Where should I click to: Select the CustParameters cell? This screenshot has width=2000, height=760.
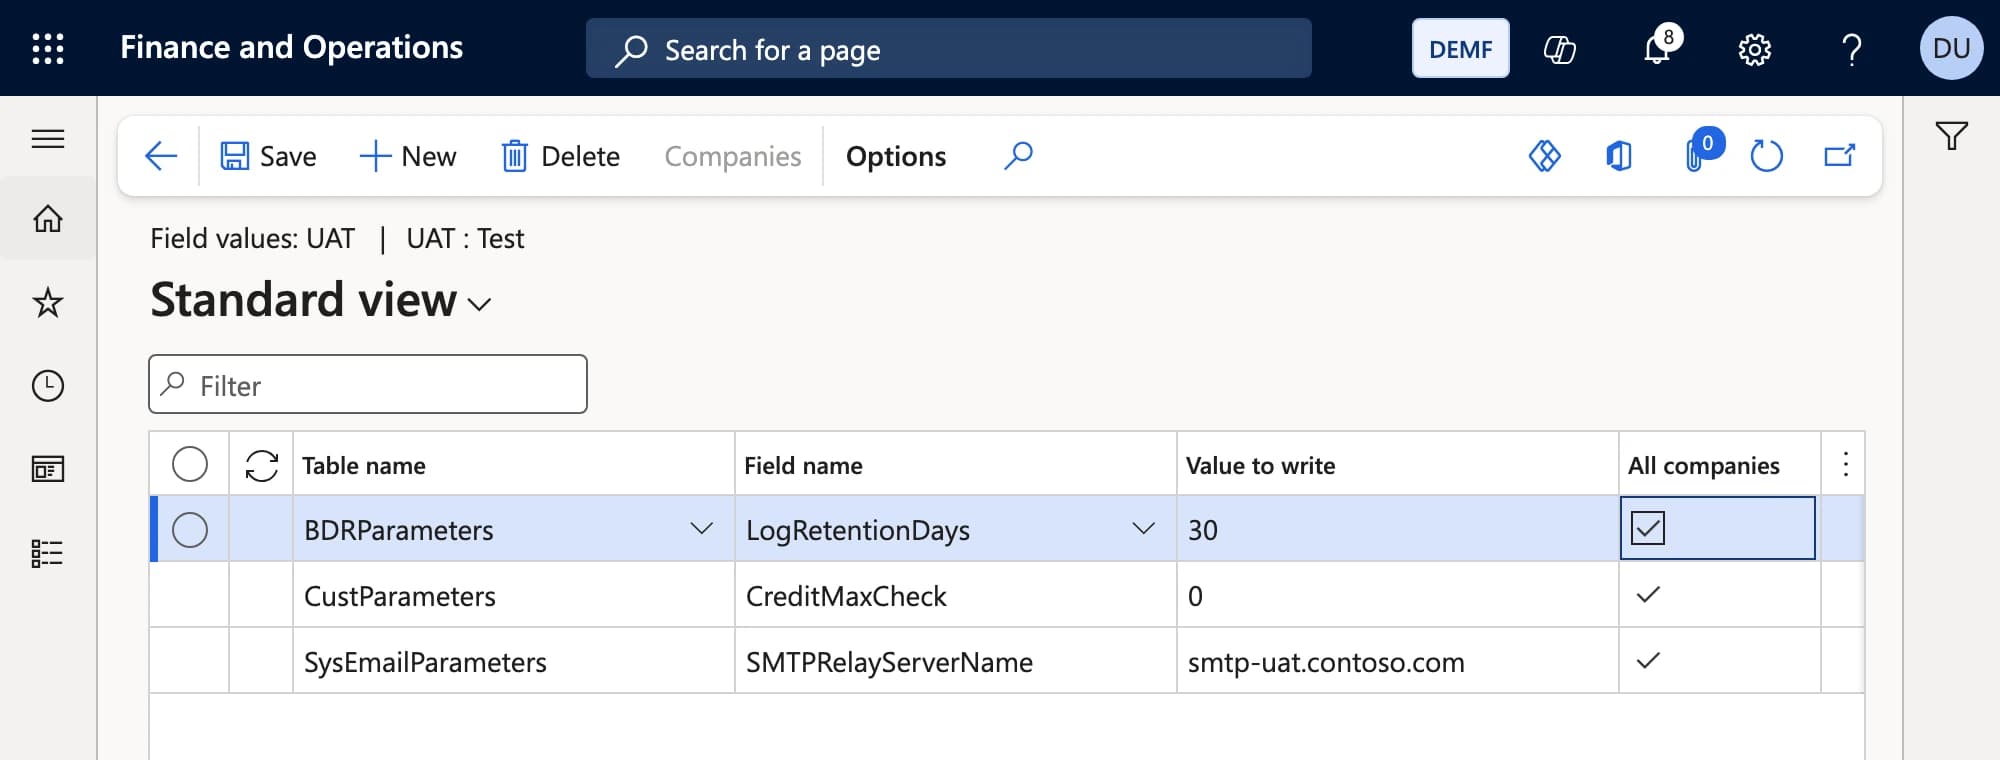point(513,595)
